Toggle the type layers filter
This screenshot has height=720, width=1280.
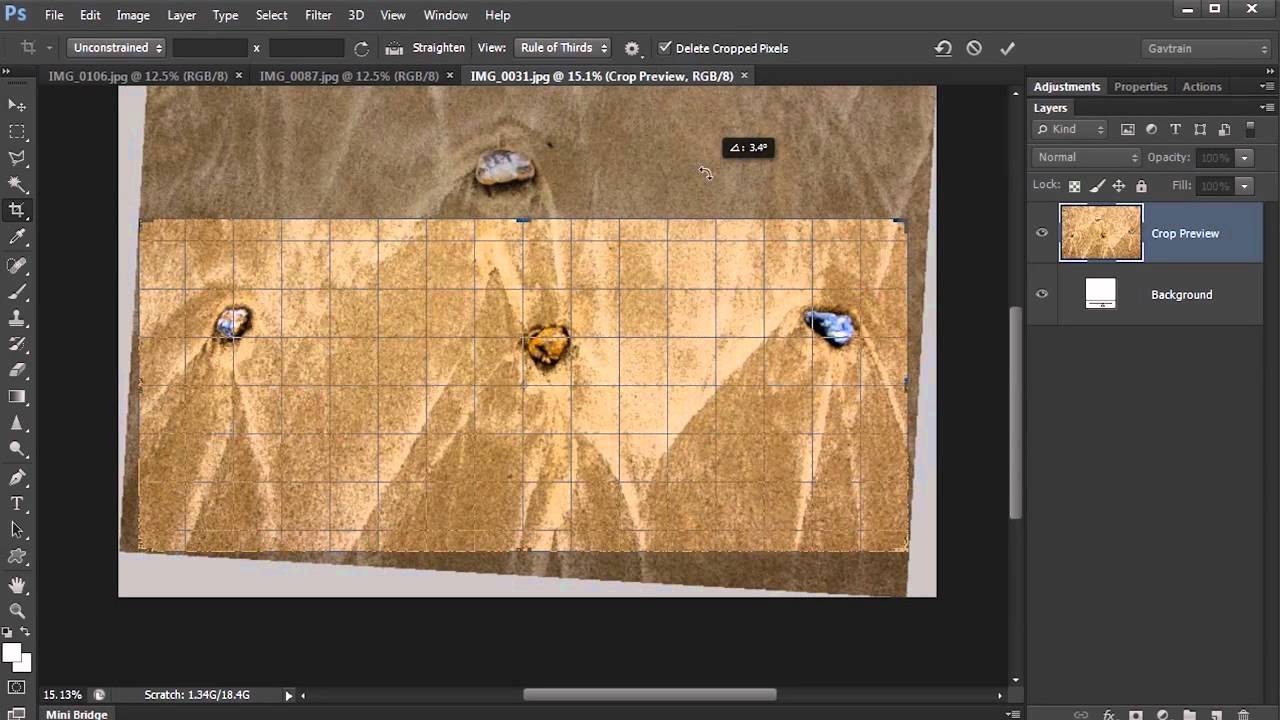[1175, 129]
